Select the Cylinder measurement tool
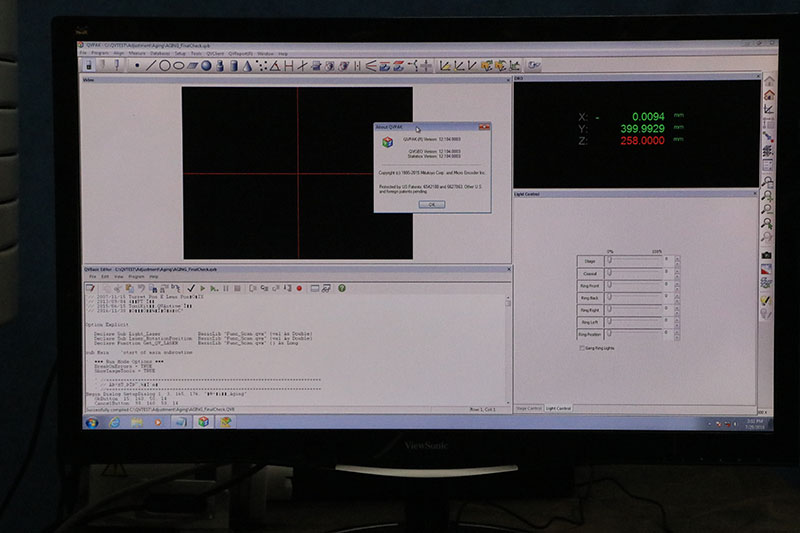Image resolution: width=800 pixels, height=533 pixels. [x=234, y=66]
